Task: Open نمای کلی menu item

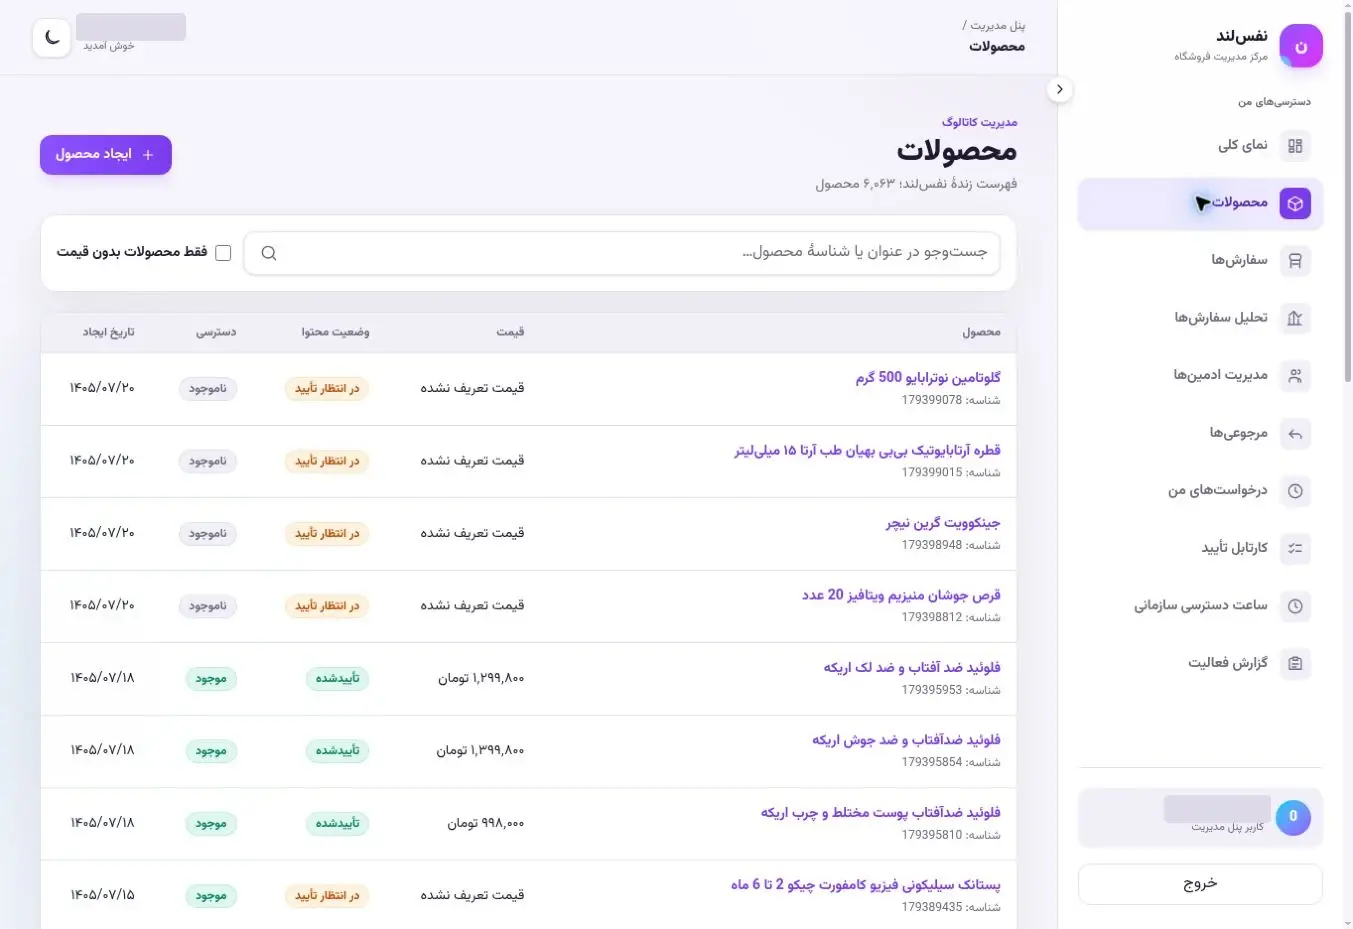Action: [x=1200, y=146]
